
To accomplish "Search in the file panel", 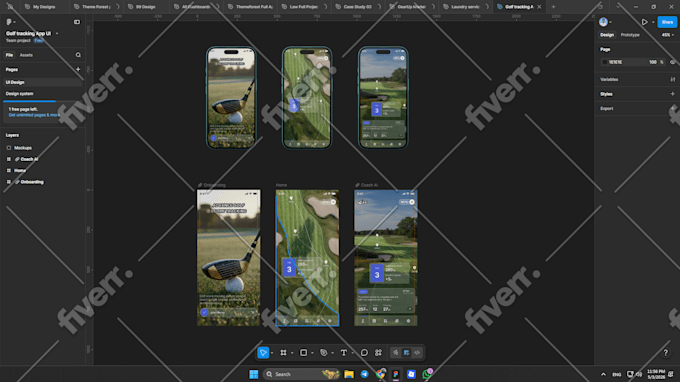I will tap(78, 55).
